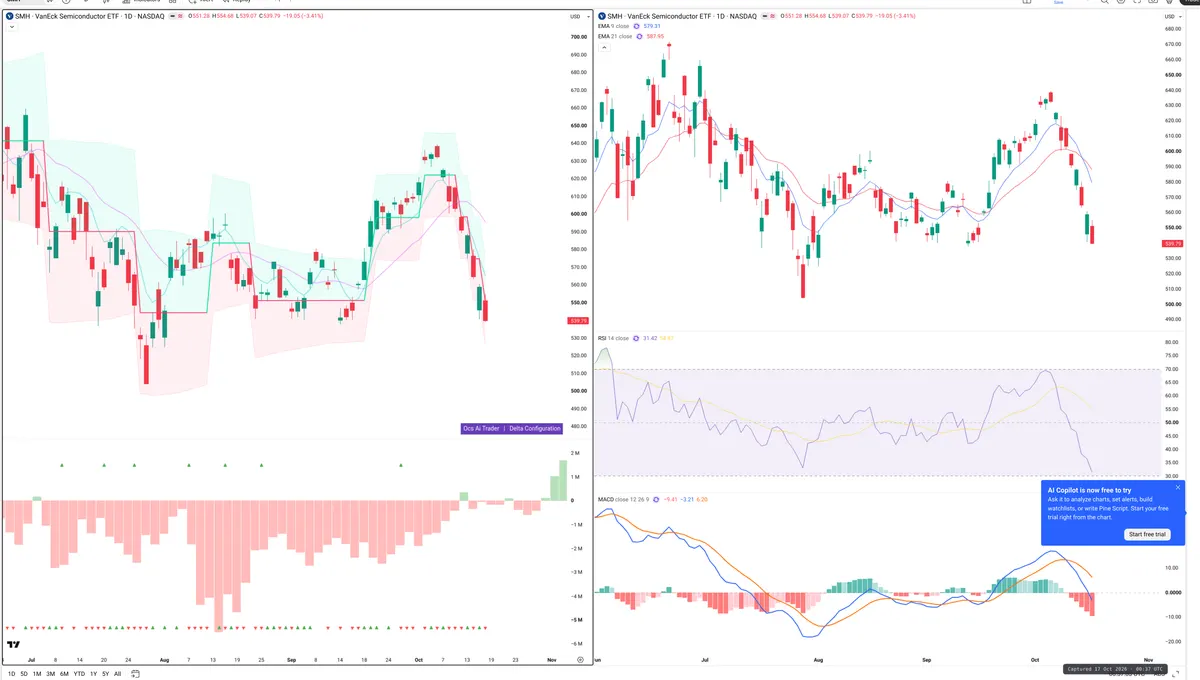The height and width of the screenshot is (680, 1200).
Task: Select the 5D time range
Action: pyautogui.click(x=24, y=674)
